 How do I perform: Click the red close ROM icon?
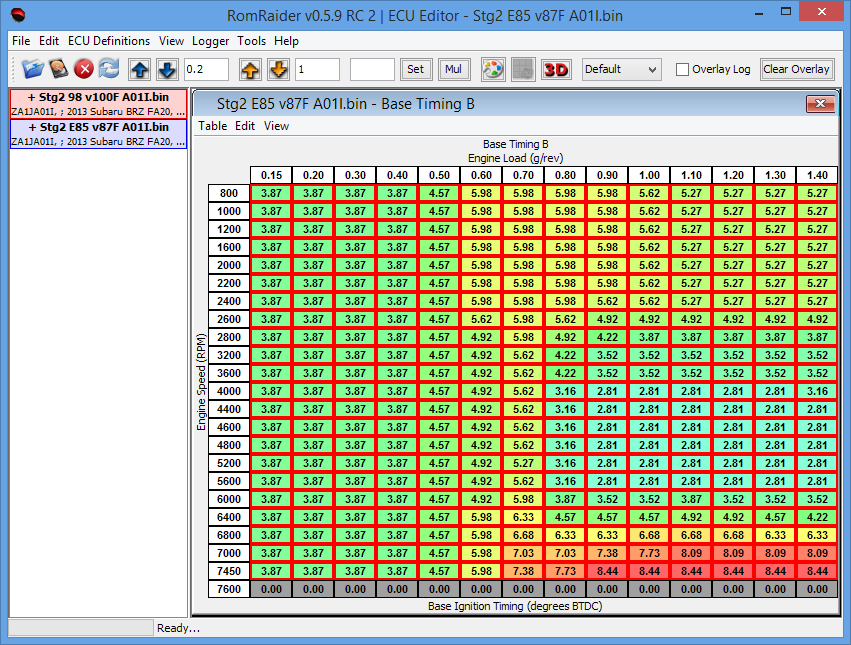pos(84,69)
